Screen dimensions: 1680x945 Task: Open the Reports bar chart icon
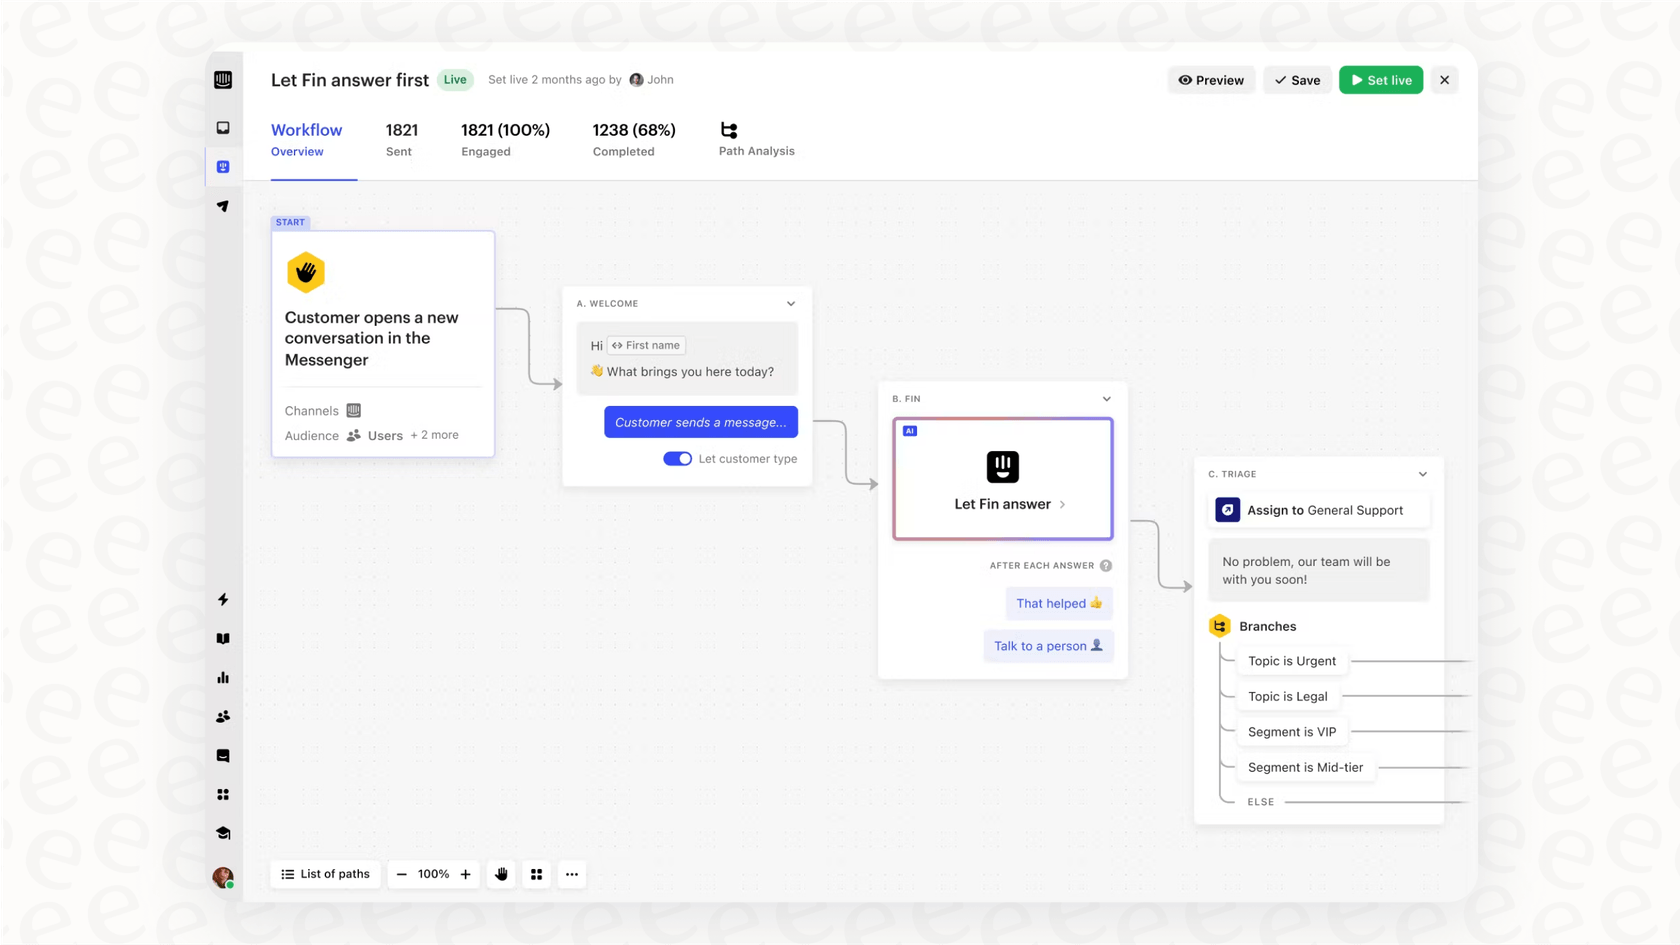223,677
